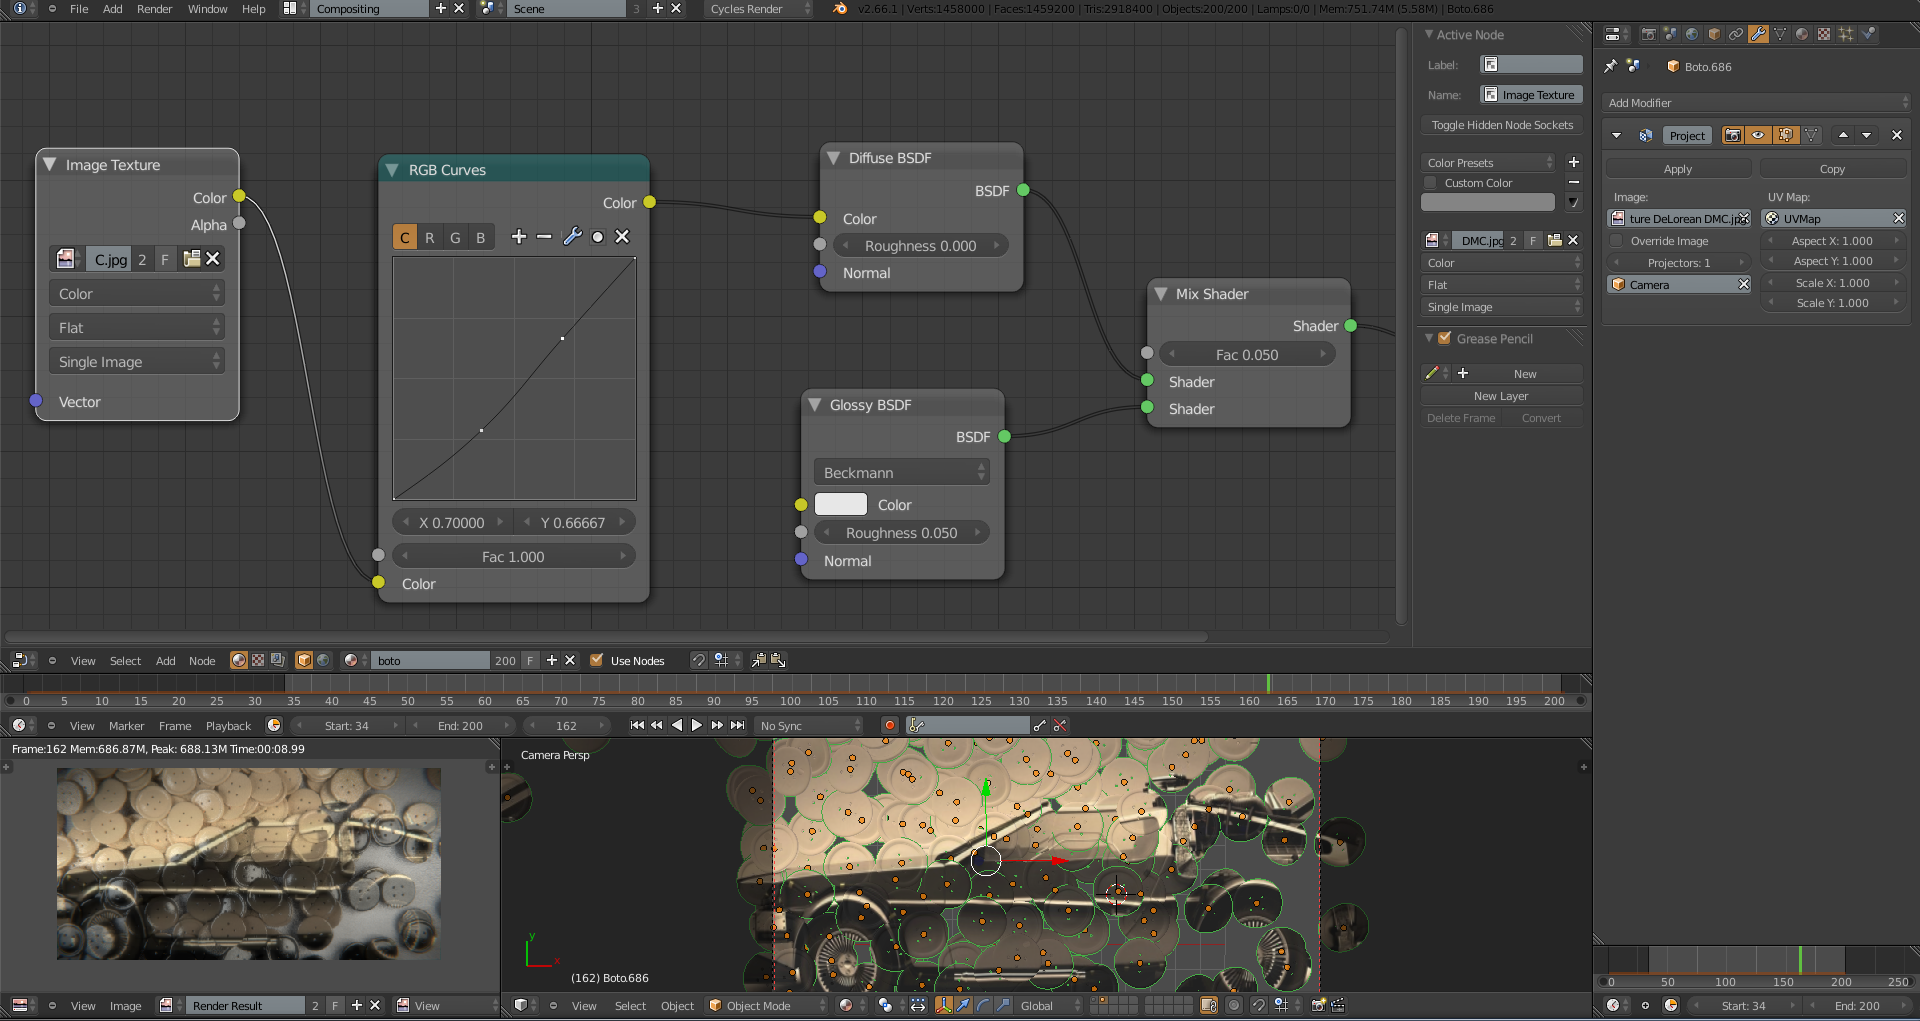1920x1021 pixels.
Task: Enable the Custom Color checkbox
Action: click(x=1431, y=183)
